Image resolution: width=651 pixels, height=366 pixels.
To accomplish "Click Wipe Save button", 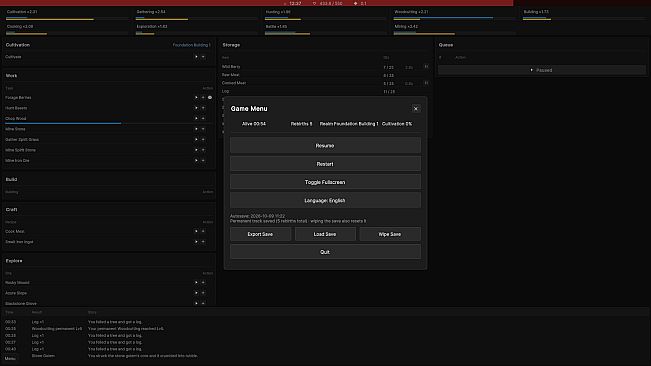I will coord(390,234).
